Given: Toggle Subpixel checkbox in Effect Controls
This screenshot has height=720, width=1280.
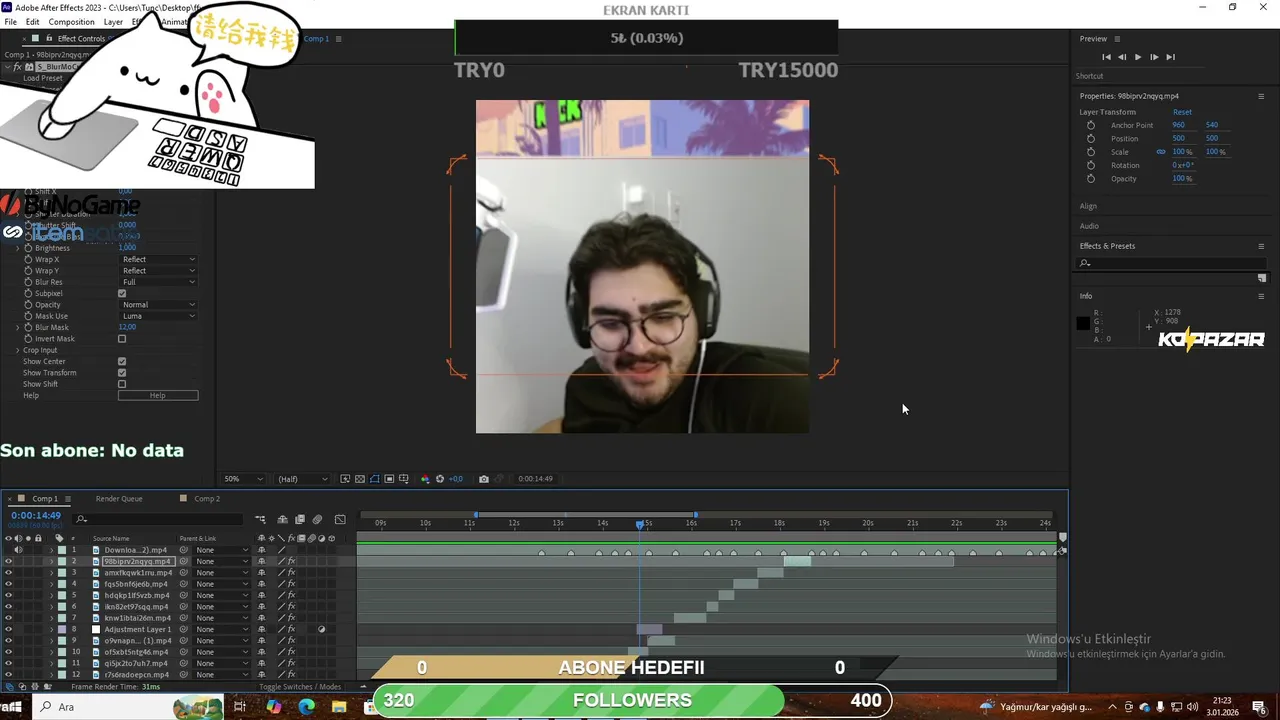Looking at the screenshot, I should click(122, 293).
